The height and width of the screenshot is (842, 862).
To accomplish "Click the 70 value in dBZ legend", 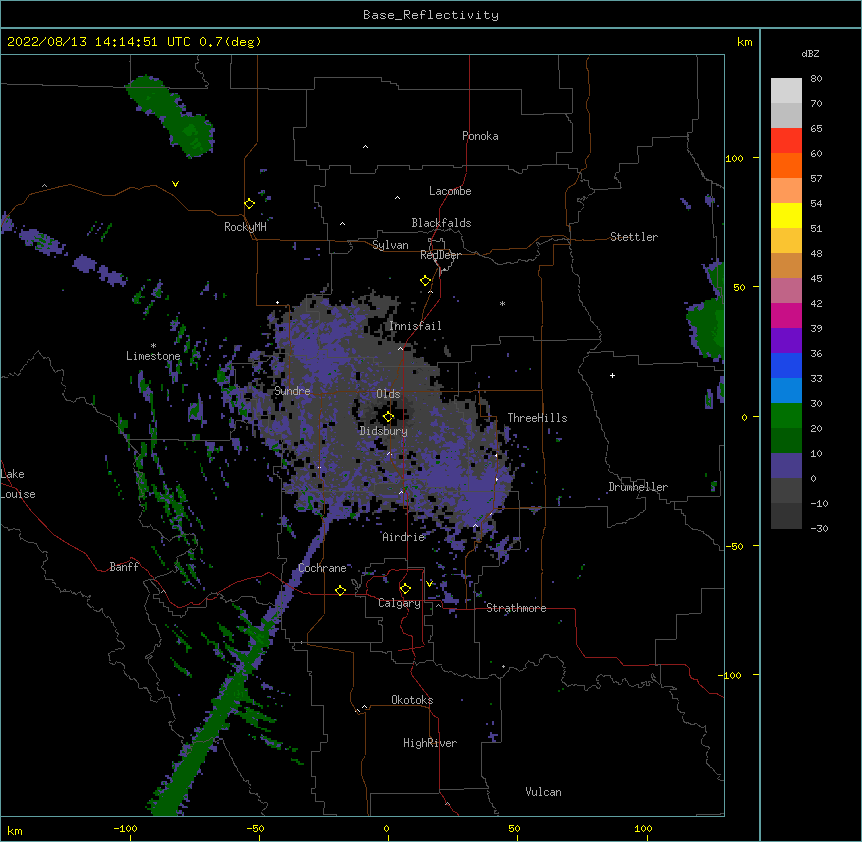I will click(816, 103).
